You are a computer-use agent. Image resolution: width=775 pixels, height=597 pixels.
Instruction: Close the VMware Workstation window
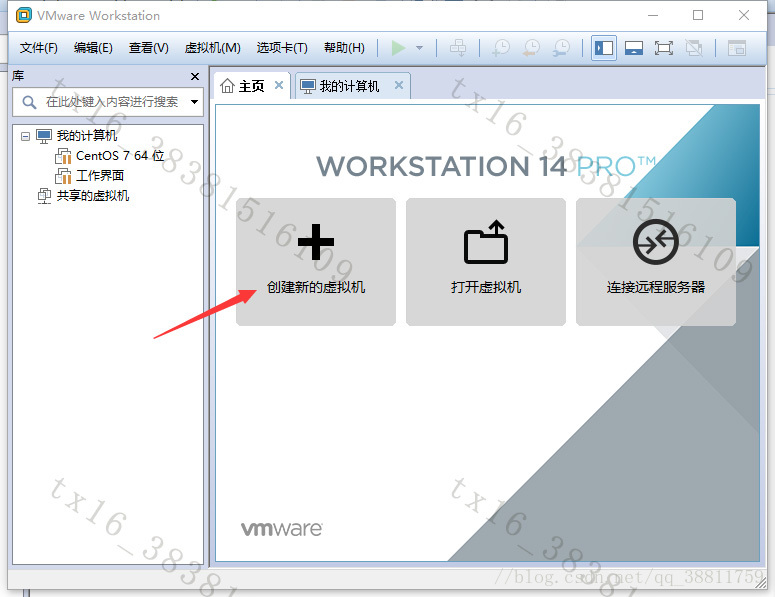(x=744, y=15)
